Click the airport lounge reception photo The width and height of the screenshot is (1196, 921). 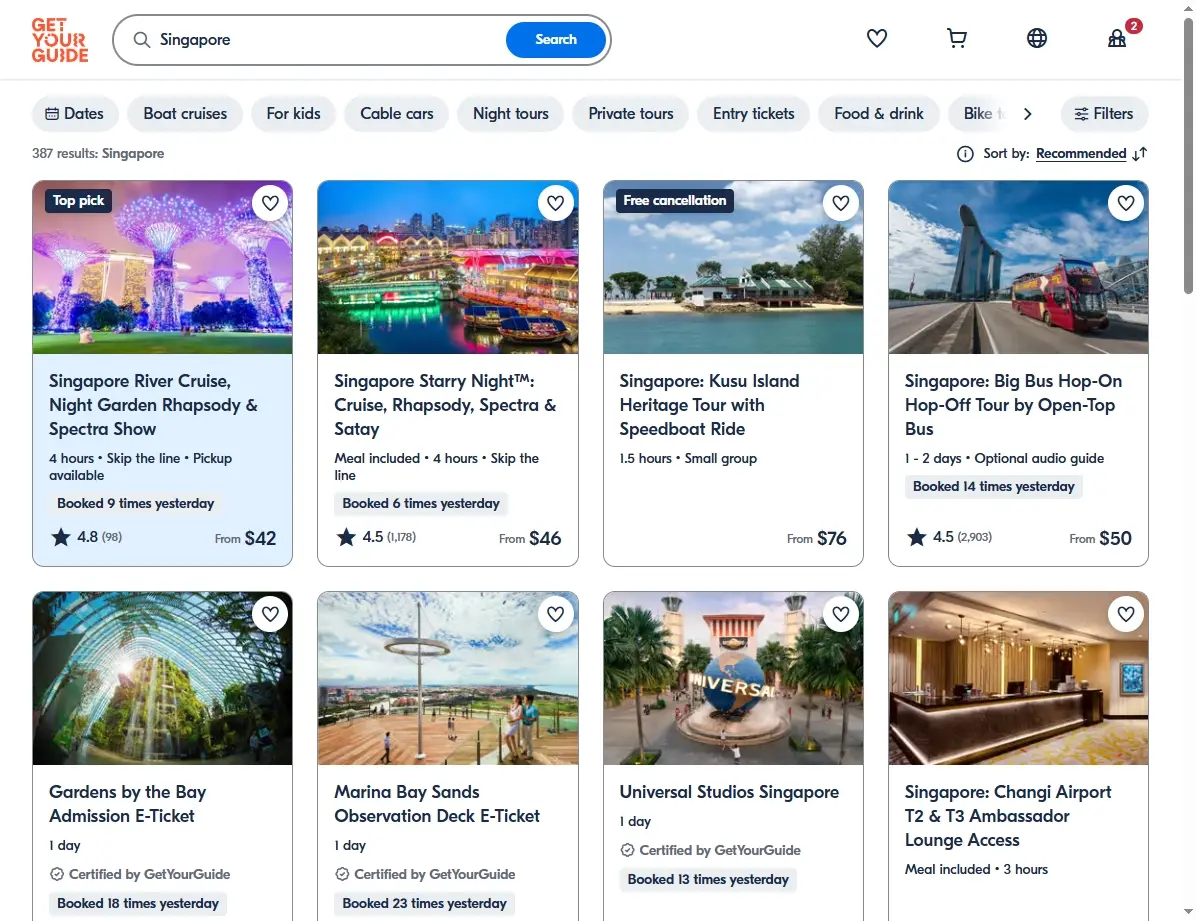1018,678
